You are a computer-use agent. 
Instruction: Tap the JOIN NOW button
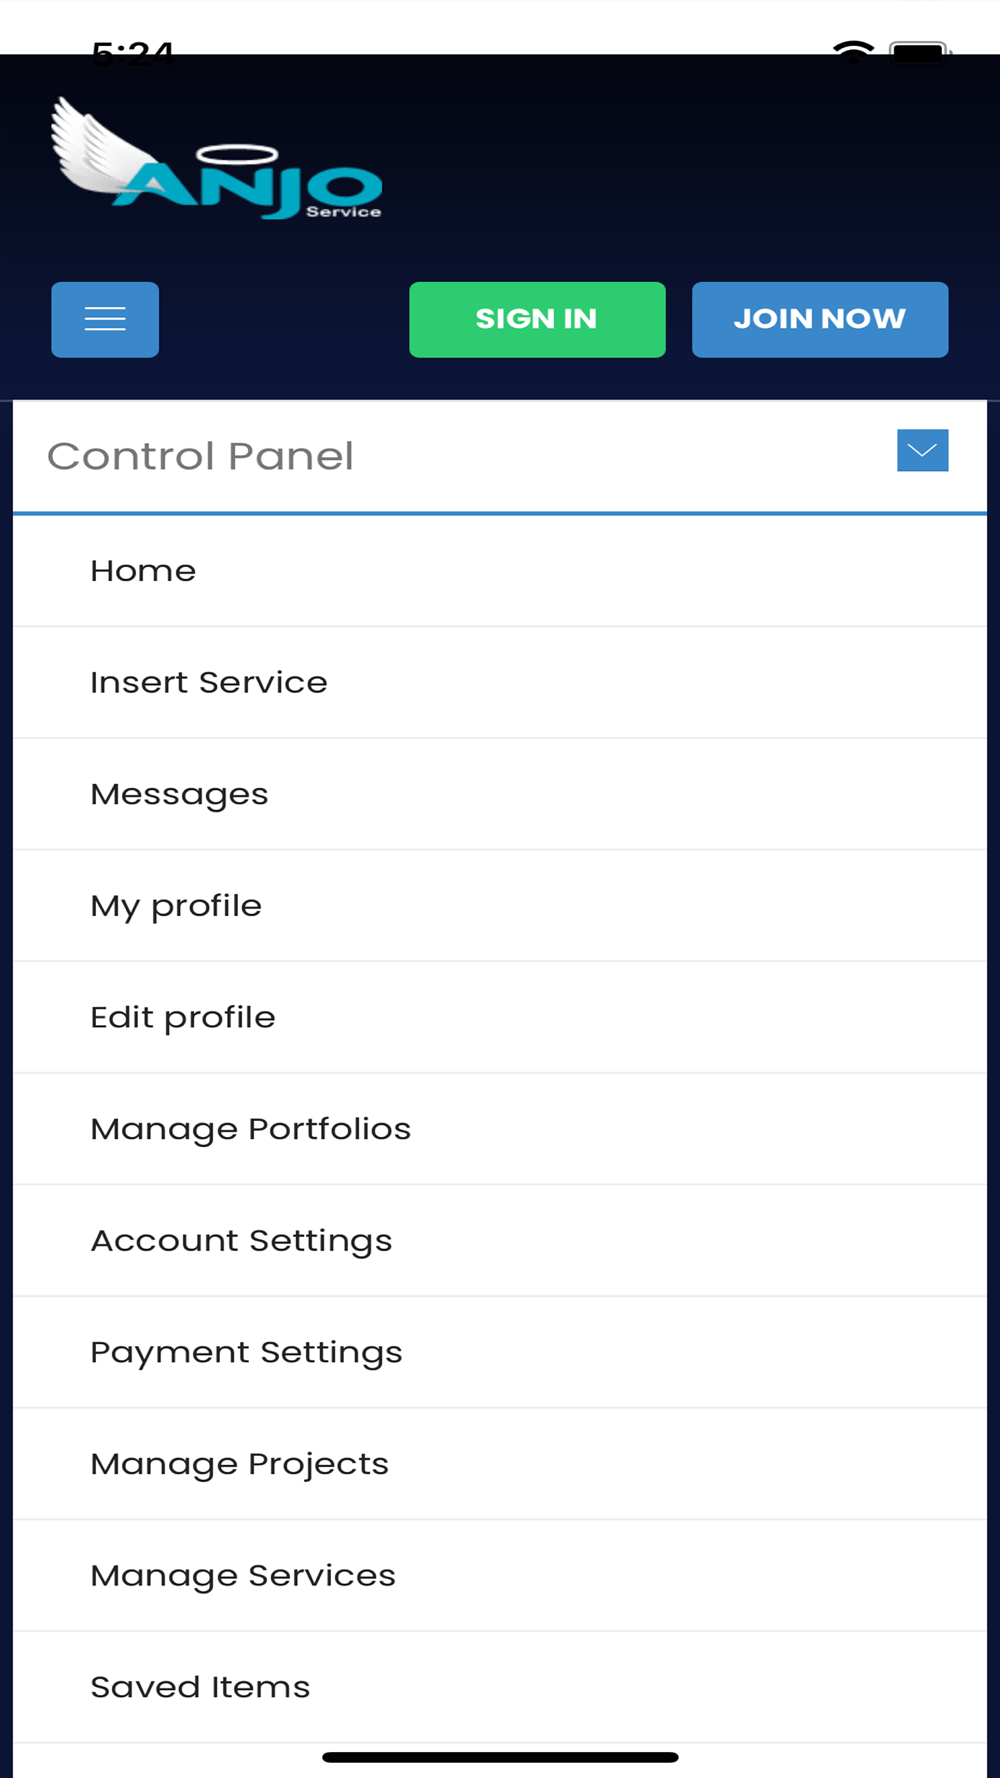(x=820, y=319)
